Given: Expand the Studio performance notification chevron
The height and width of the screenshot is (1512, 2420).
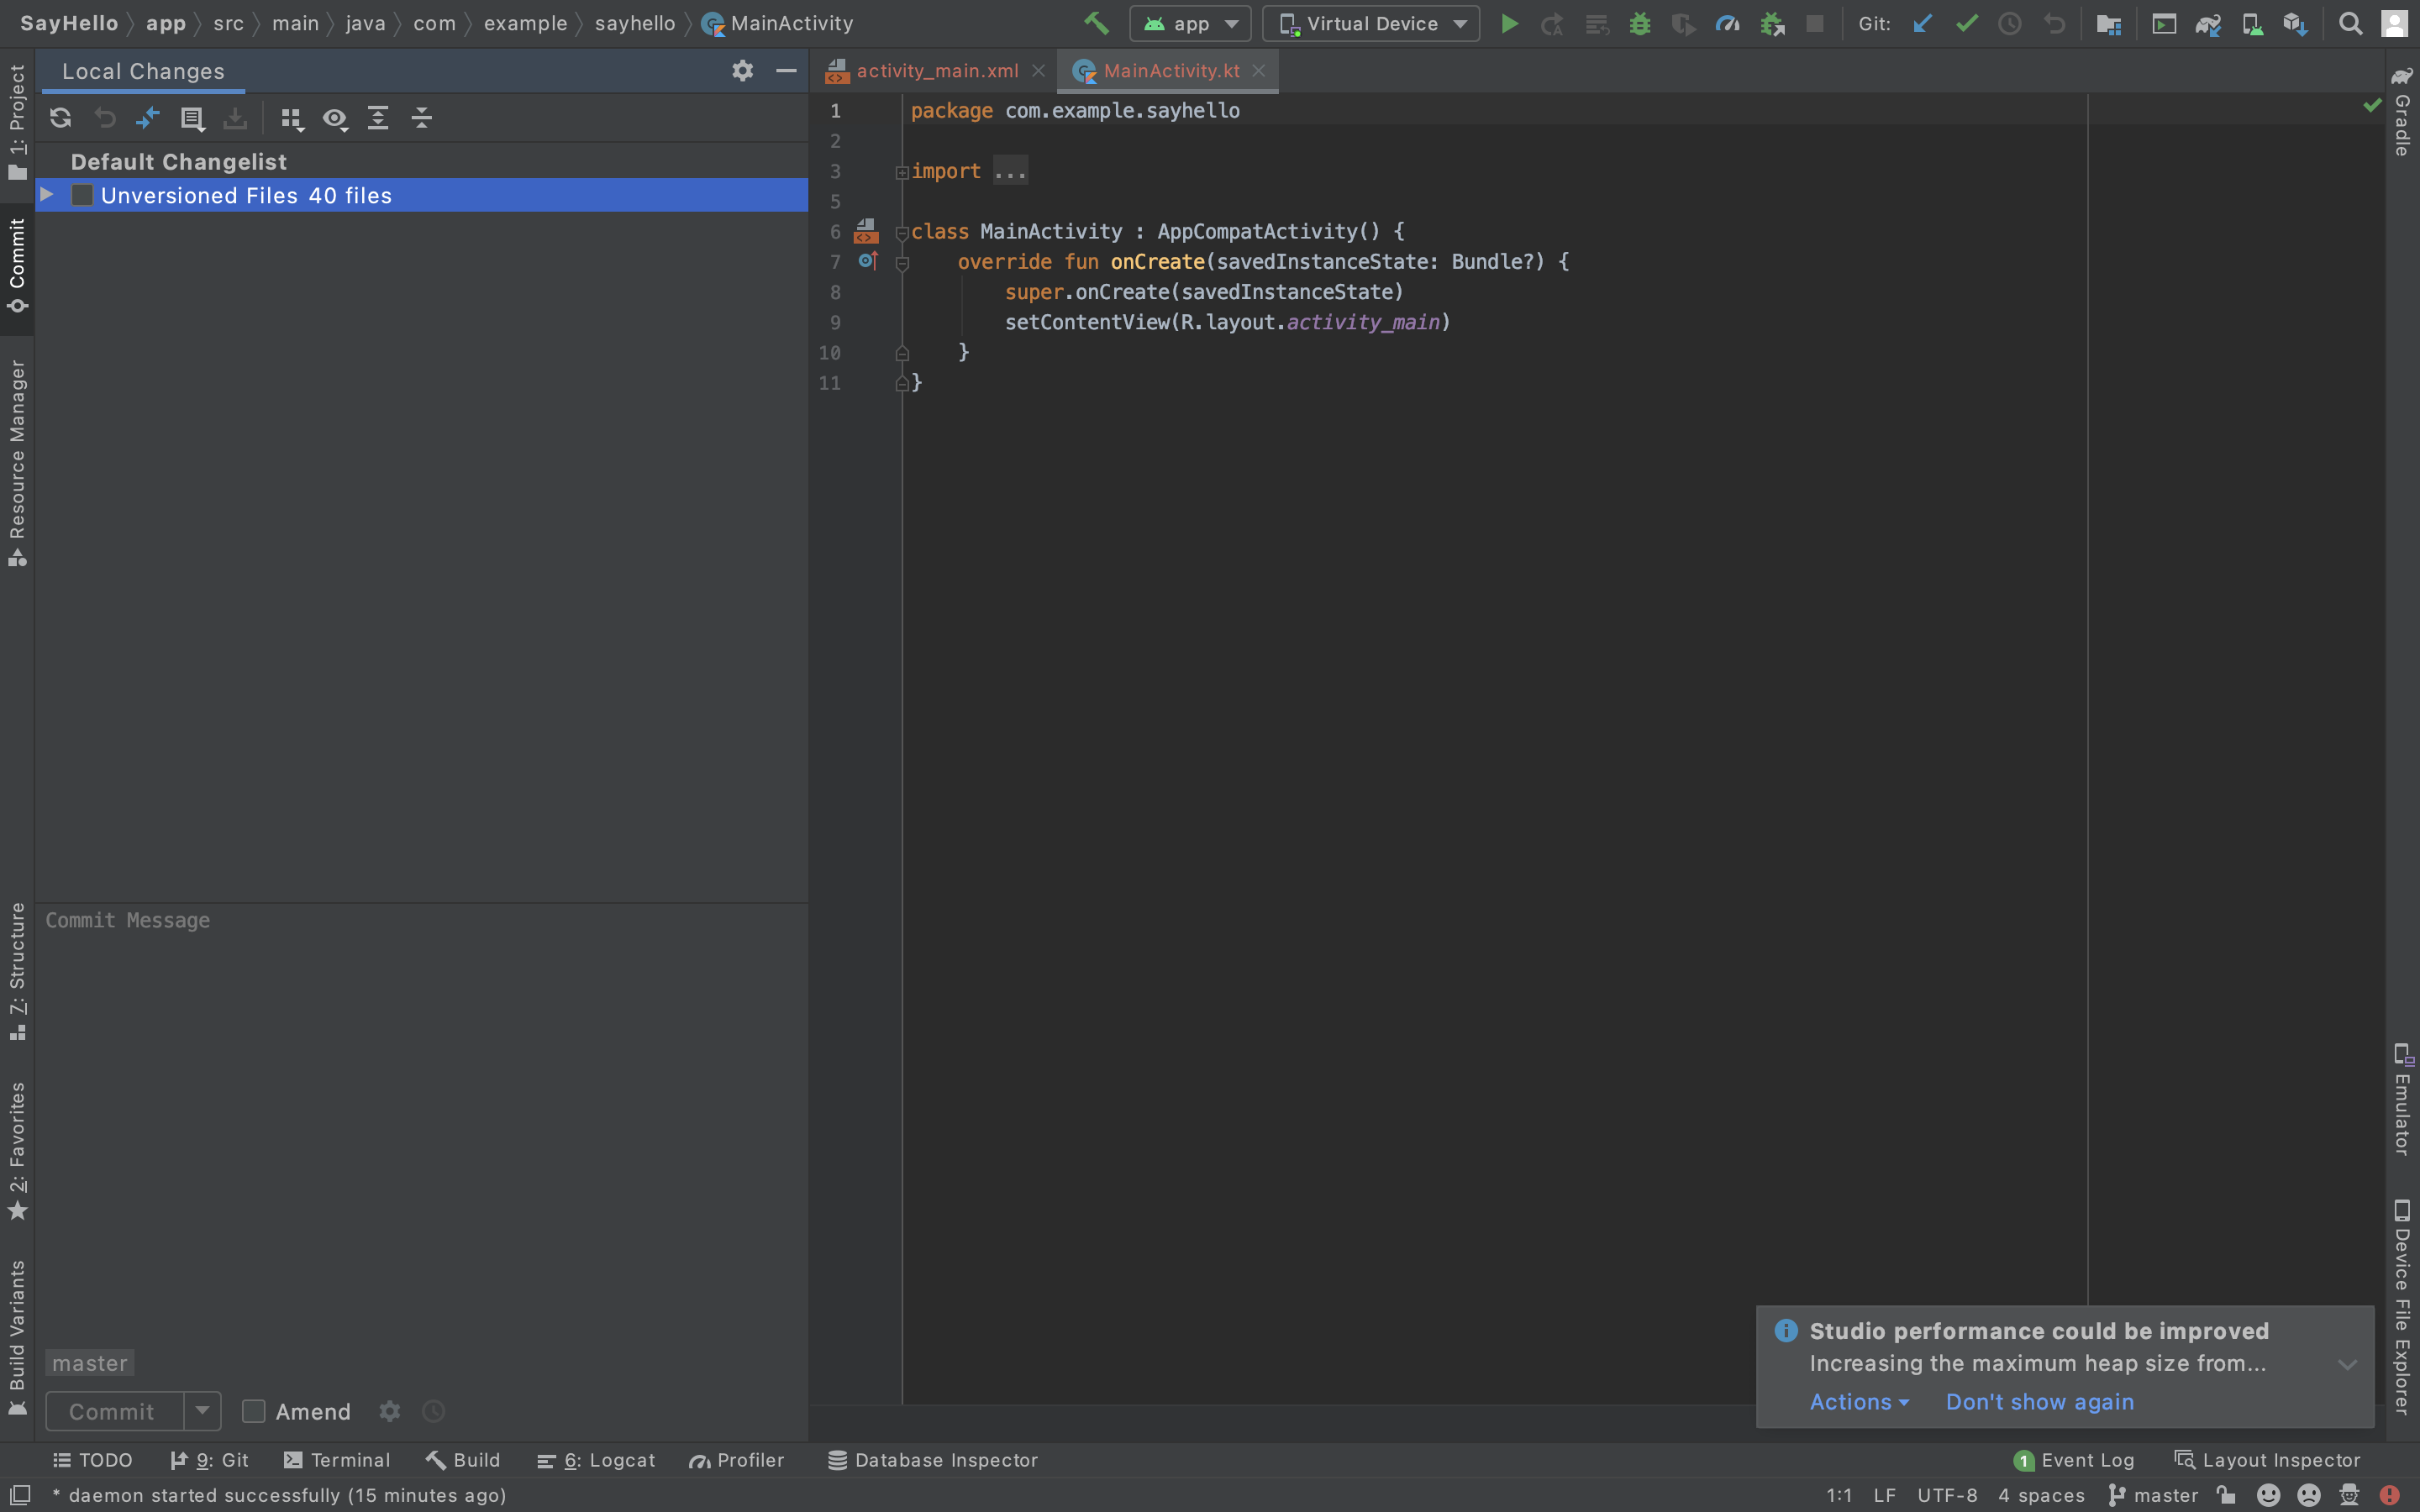Looking at the screenshot, I should click(2347, 1364).
